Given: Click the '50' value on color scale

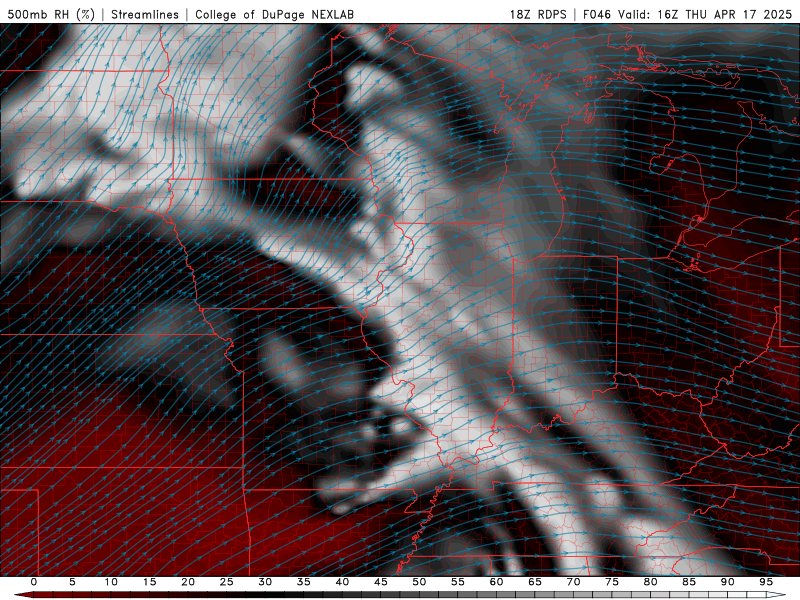Looking at the screenshot, I should (419, 582).
